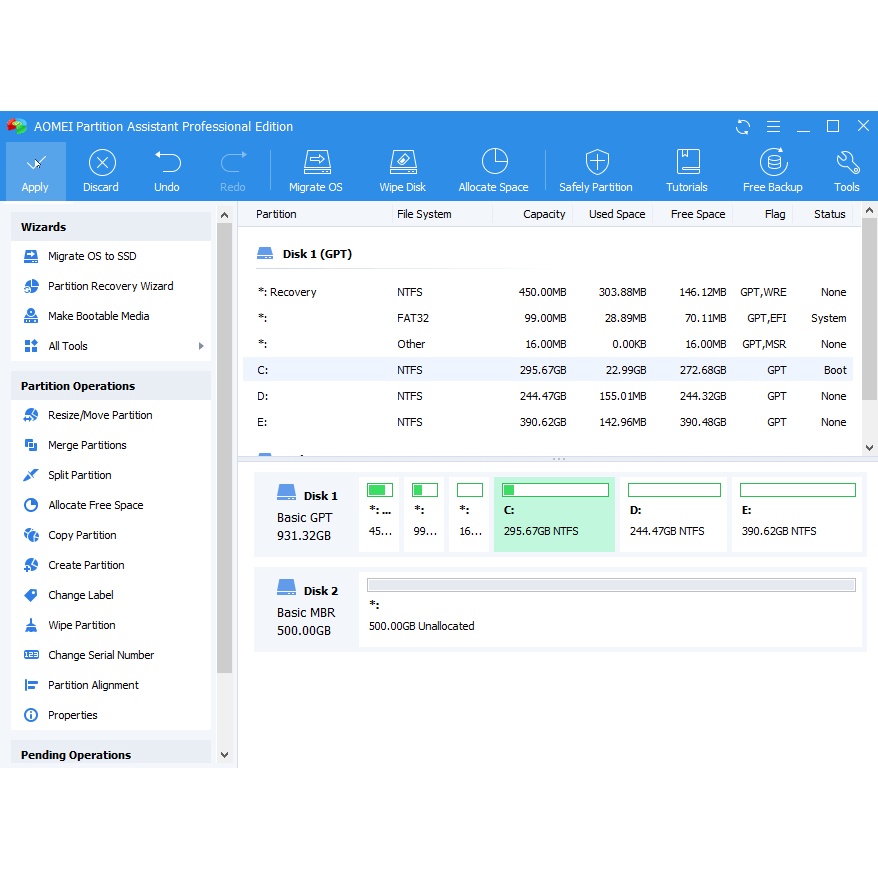The width and height of the screenshot is (878, 878).
Task: Open the hamburger menu in title bar
Action: (773, 127)
